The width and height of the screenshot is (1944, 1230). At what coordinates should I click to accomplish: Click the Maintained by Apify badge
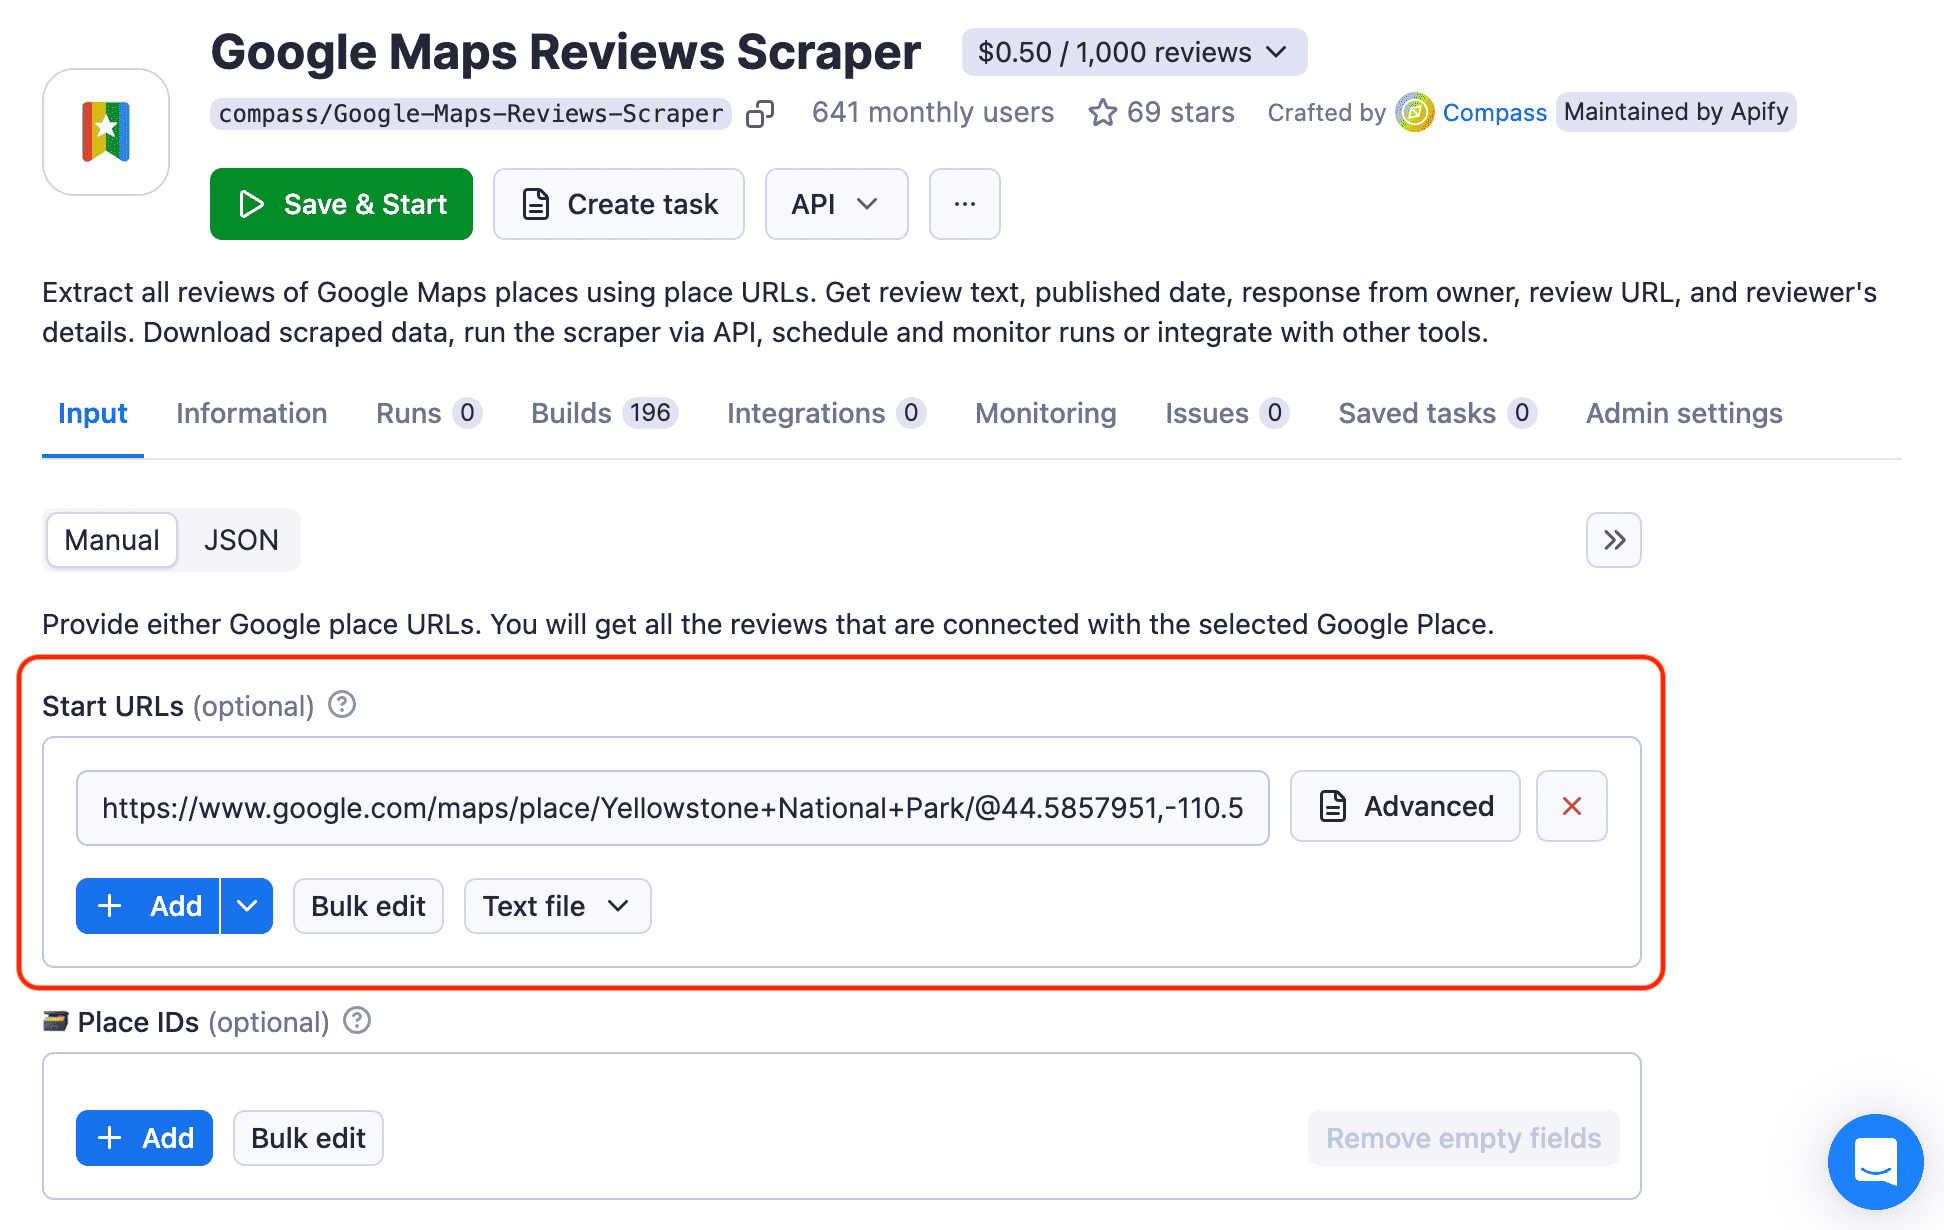click(1676, 112)
